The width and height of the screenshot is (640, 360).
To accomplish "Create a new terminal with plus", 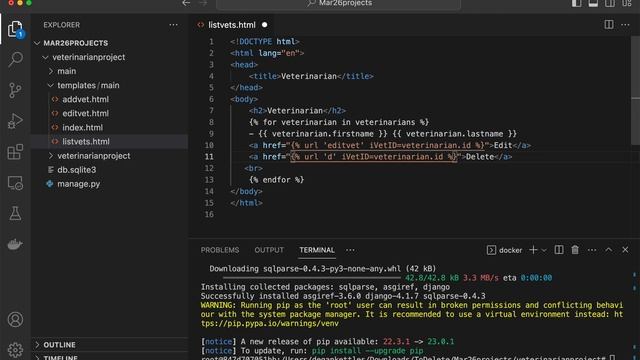I will [533, 250].
